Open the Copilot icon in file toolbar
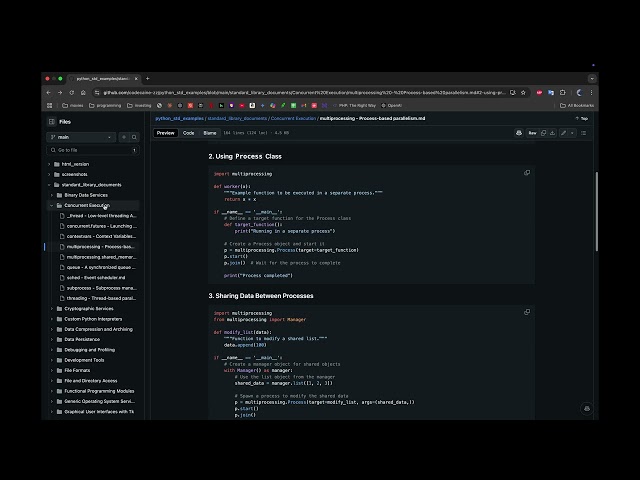 (x=519, y=133)
